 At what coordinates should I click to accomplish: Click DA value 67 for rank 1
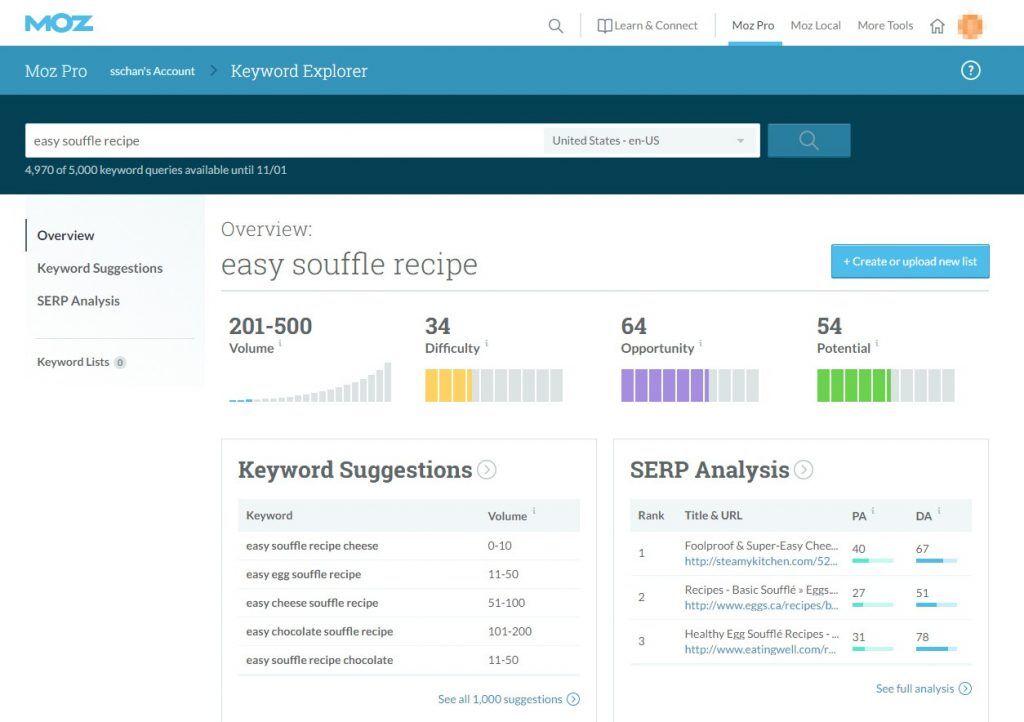tap(922, 549)
